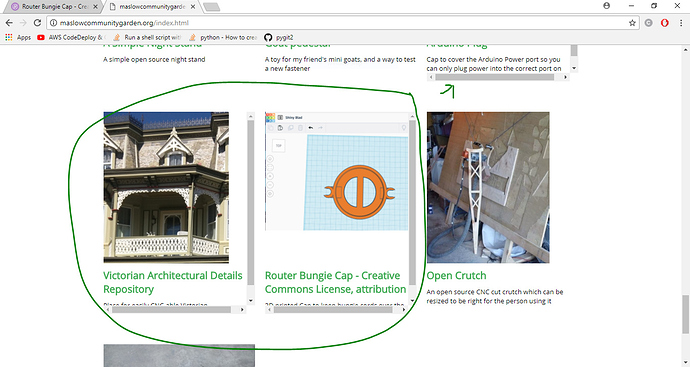Screen dimensions: 690x367
Task: Click the browser forward arrow
Action: click(x=23, y=23)
